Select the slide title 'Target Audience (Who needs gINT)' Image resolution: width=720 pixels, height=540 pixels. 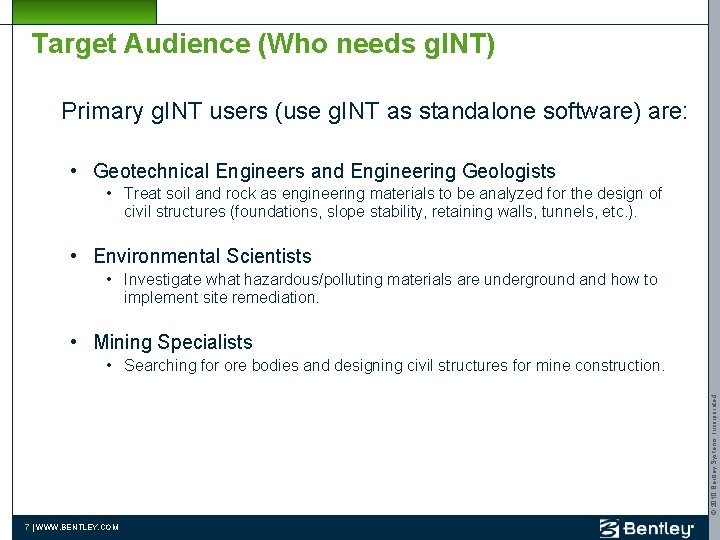263,45
